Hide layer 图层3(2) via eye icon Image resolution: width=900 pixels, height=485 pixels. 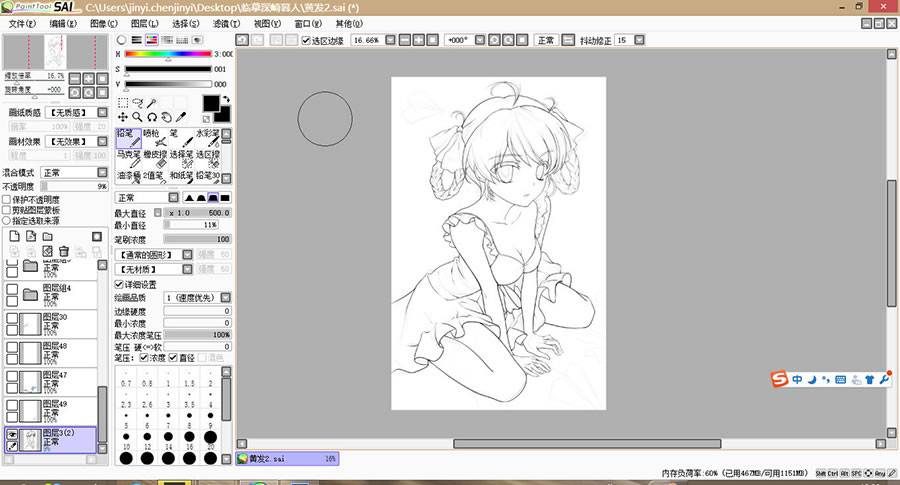[x=11, y=434]
